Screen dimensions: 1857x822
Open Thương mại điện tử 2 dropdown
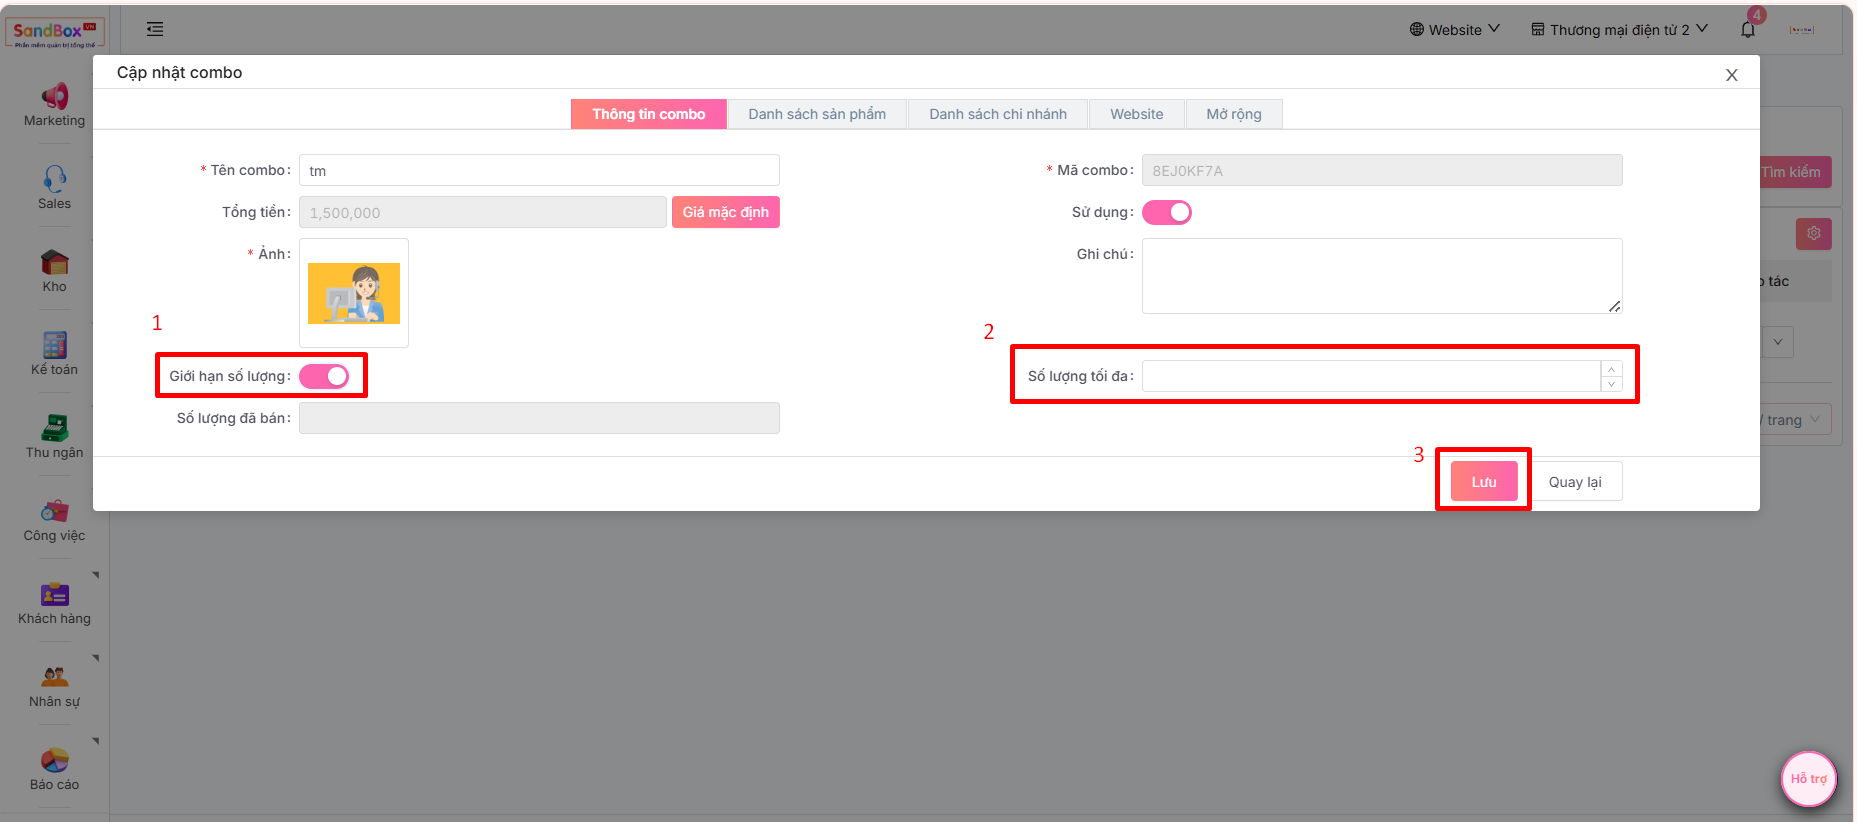1619,30
